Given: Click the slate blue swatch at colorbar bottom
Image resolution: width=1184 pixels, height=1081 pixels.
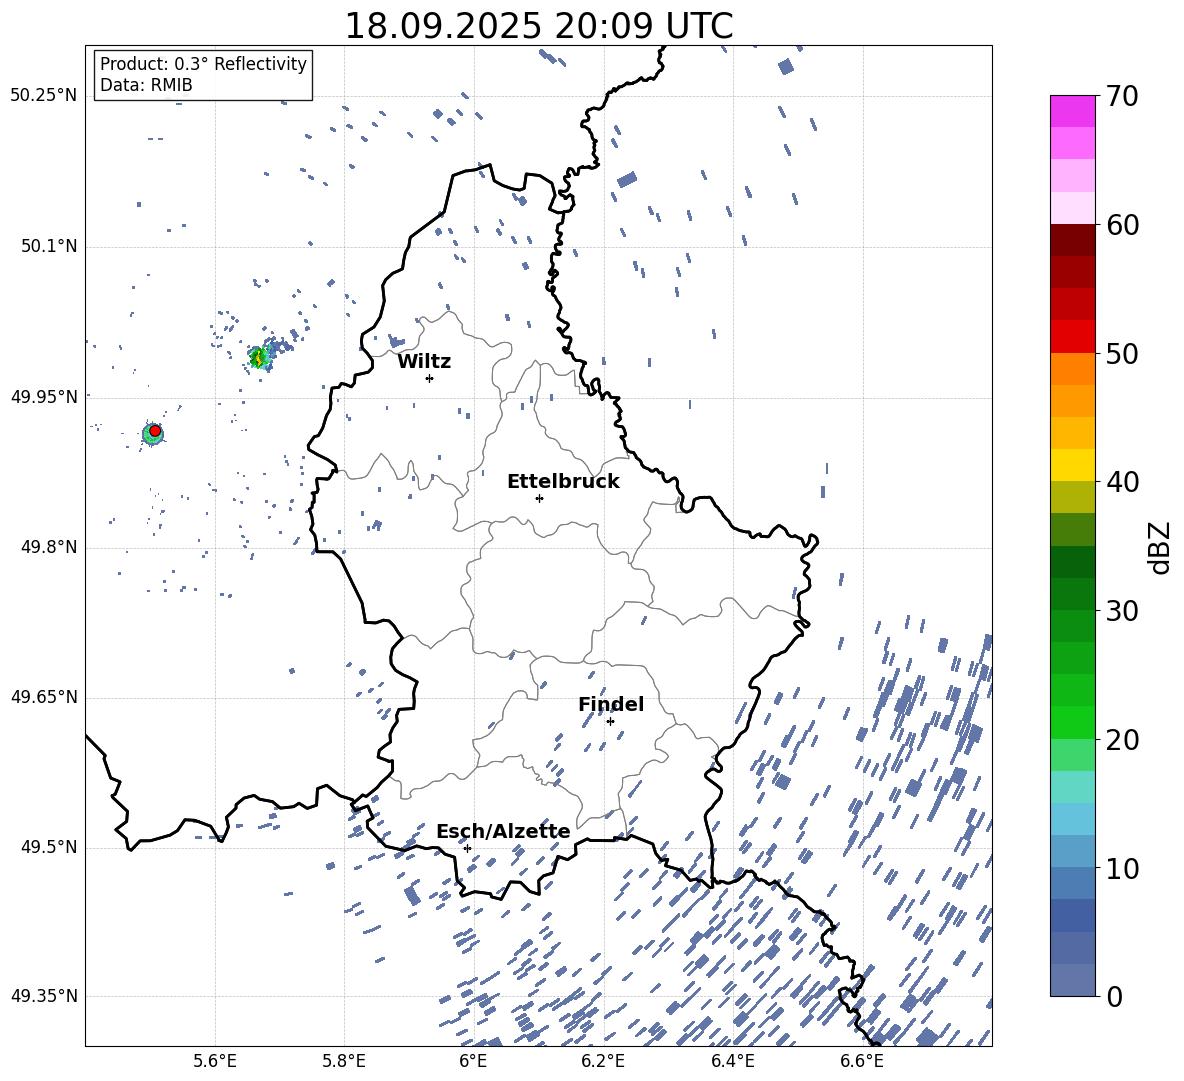Looking at the screenshot, I should [1072, 980].
